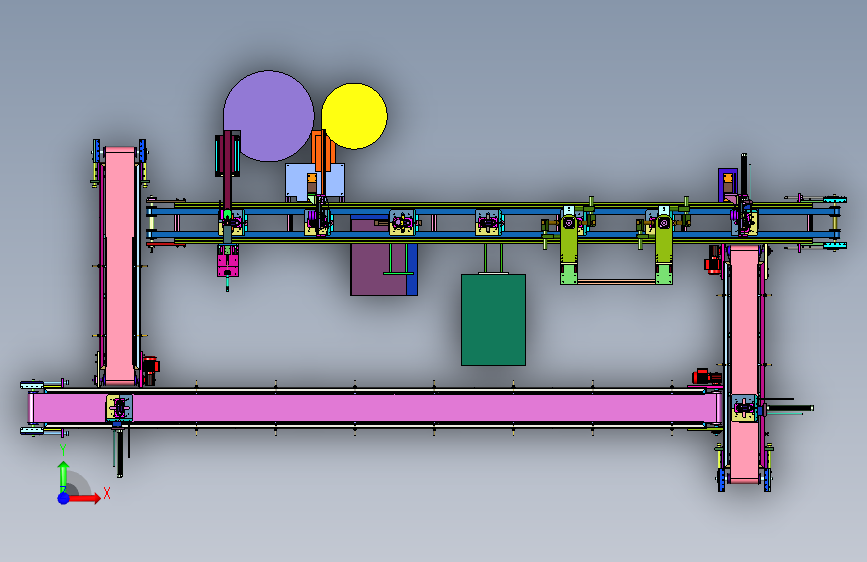Click the blue Z axis ball at the triad origin
The height and width of the screenshot is (562, 867).
click(64, 498)
